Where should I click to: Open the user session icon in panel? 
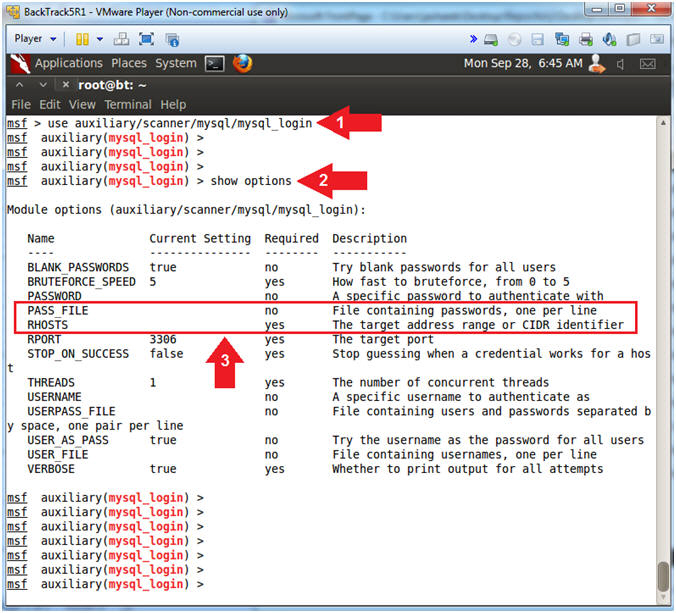coord(597,64)
